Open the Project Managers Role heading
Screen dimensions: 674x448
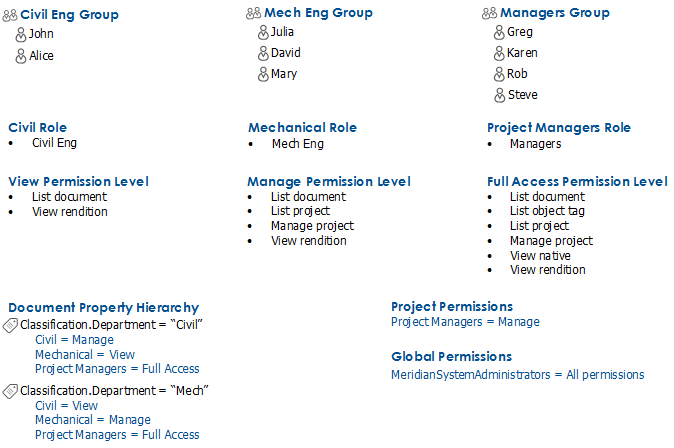pos(559,128)
